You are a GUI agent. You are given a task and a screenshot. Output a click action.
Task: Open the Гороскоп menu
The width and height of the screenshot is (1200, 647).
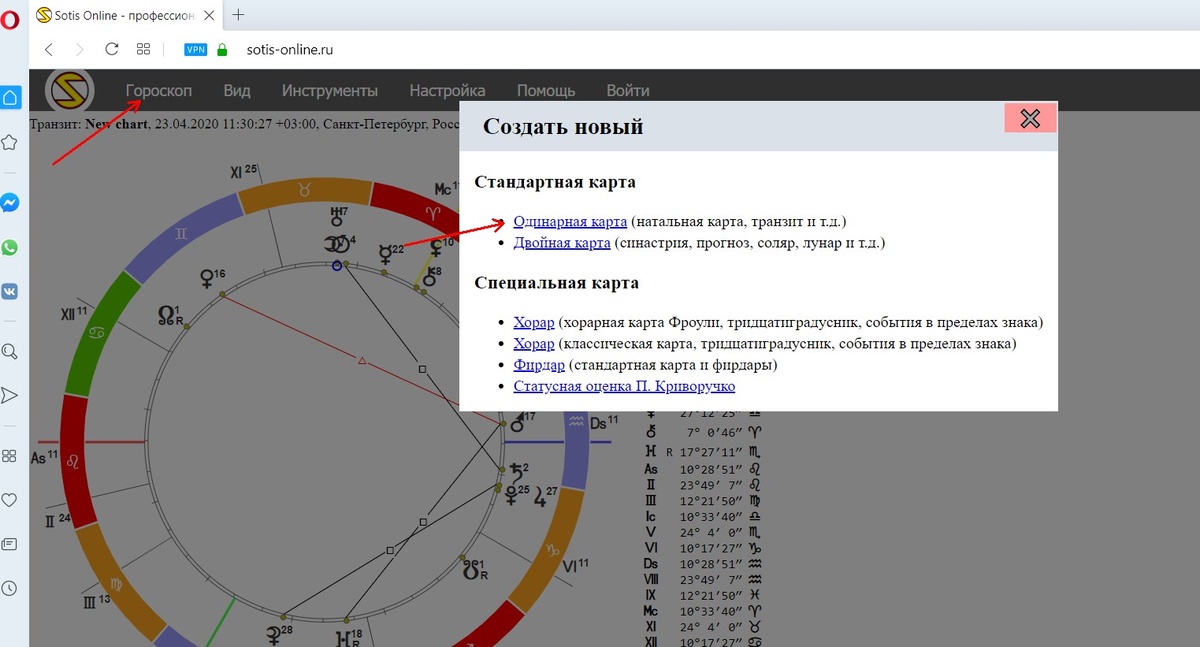159,91
